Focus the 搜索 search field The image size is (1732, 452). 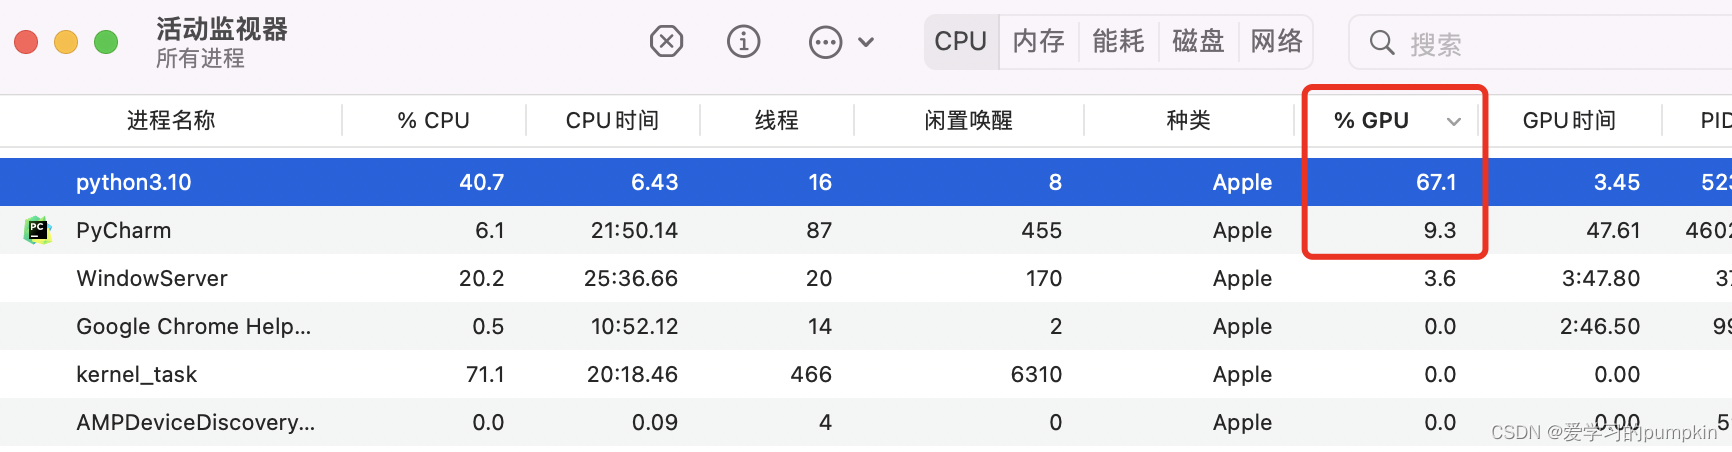[1540, 43]
